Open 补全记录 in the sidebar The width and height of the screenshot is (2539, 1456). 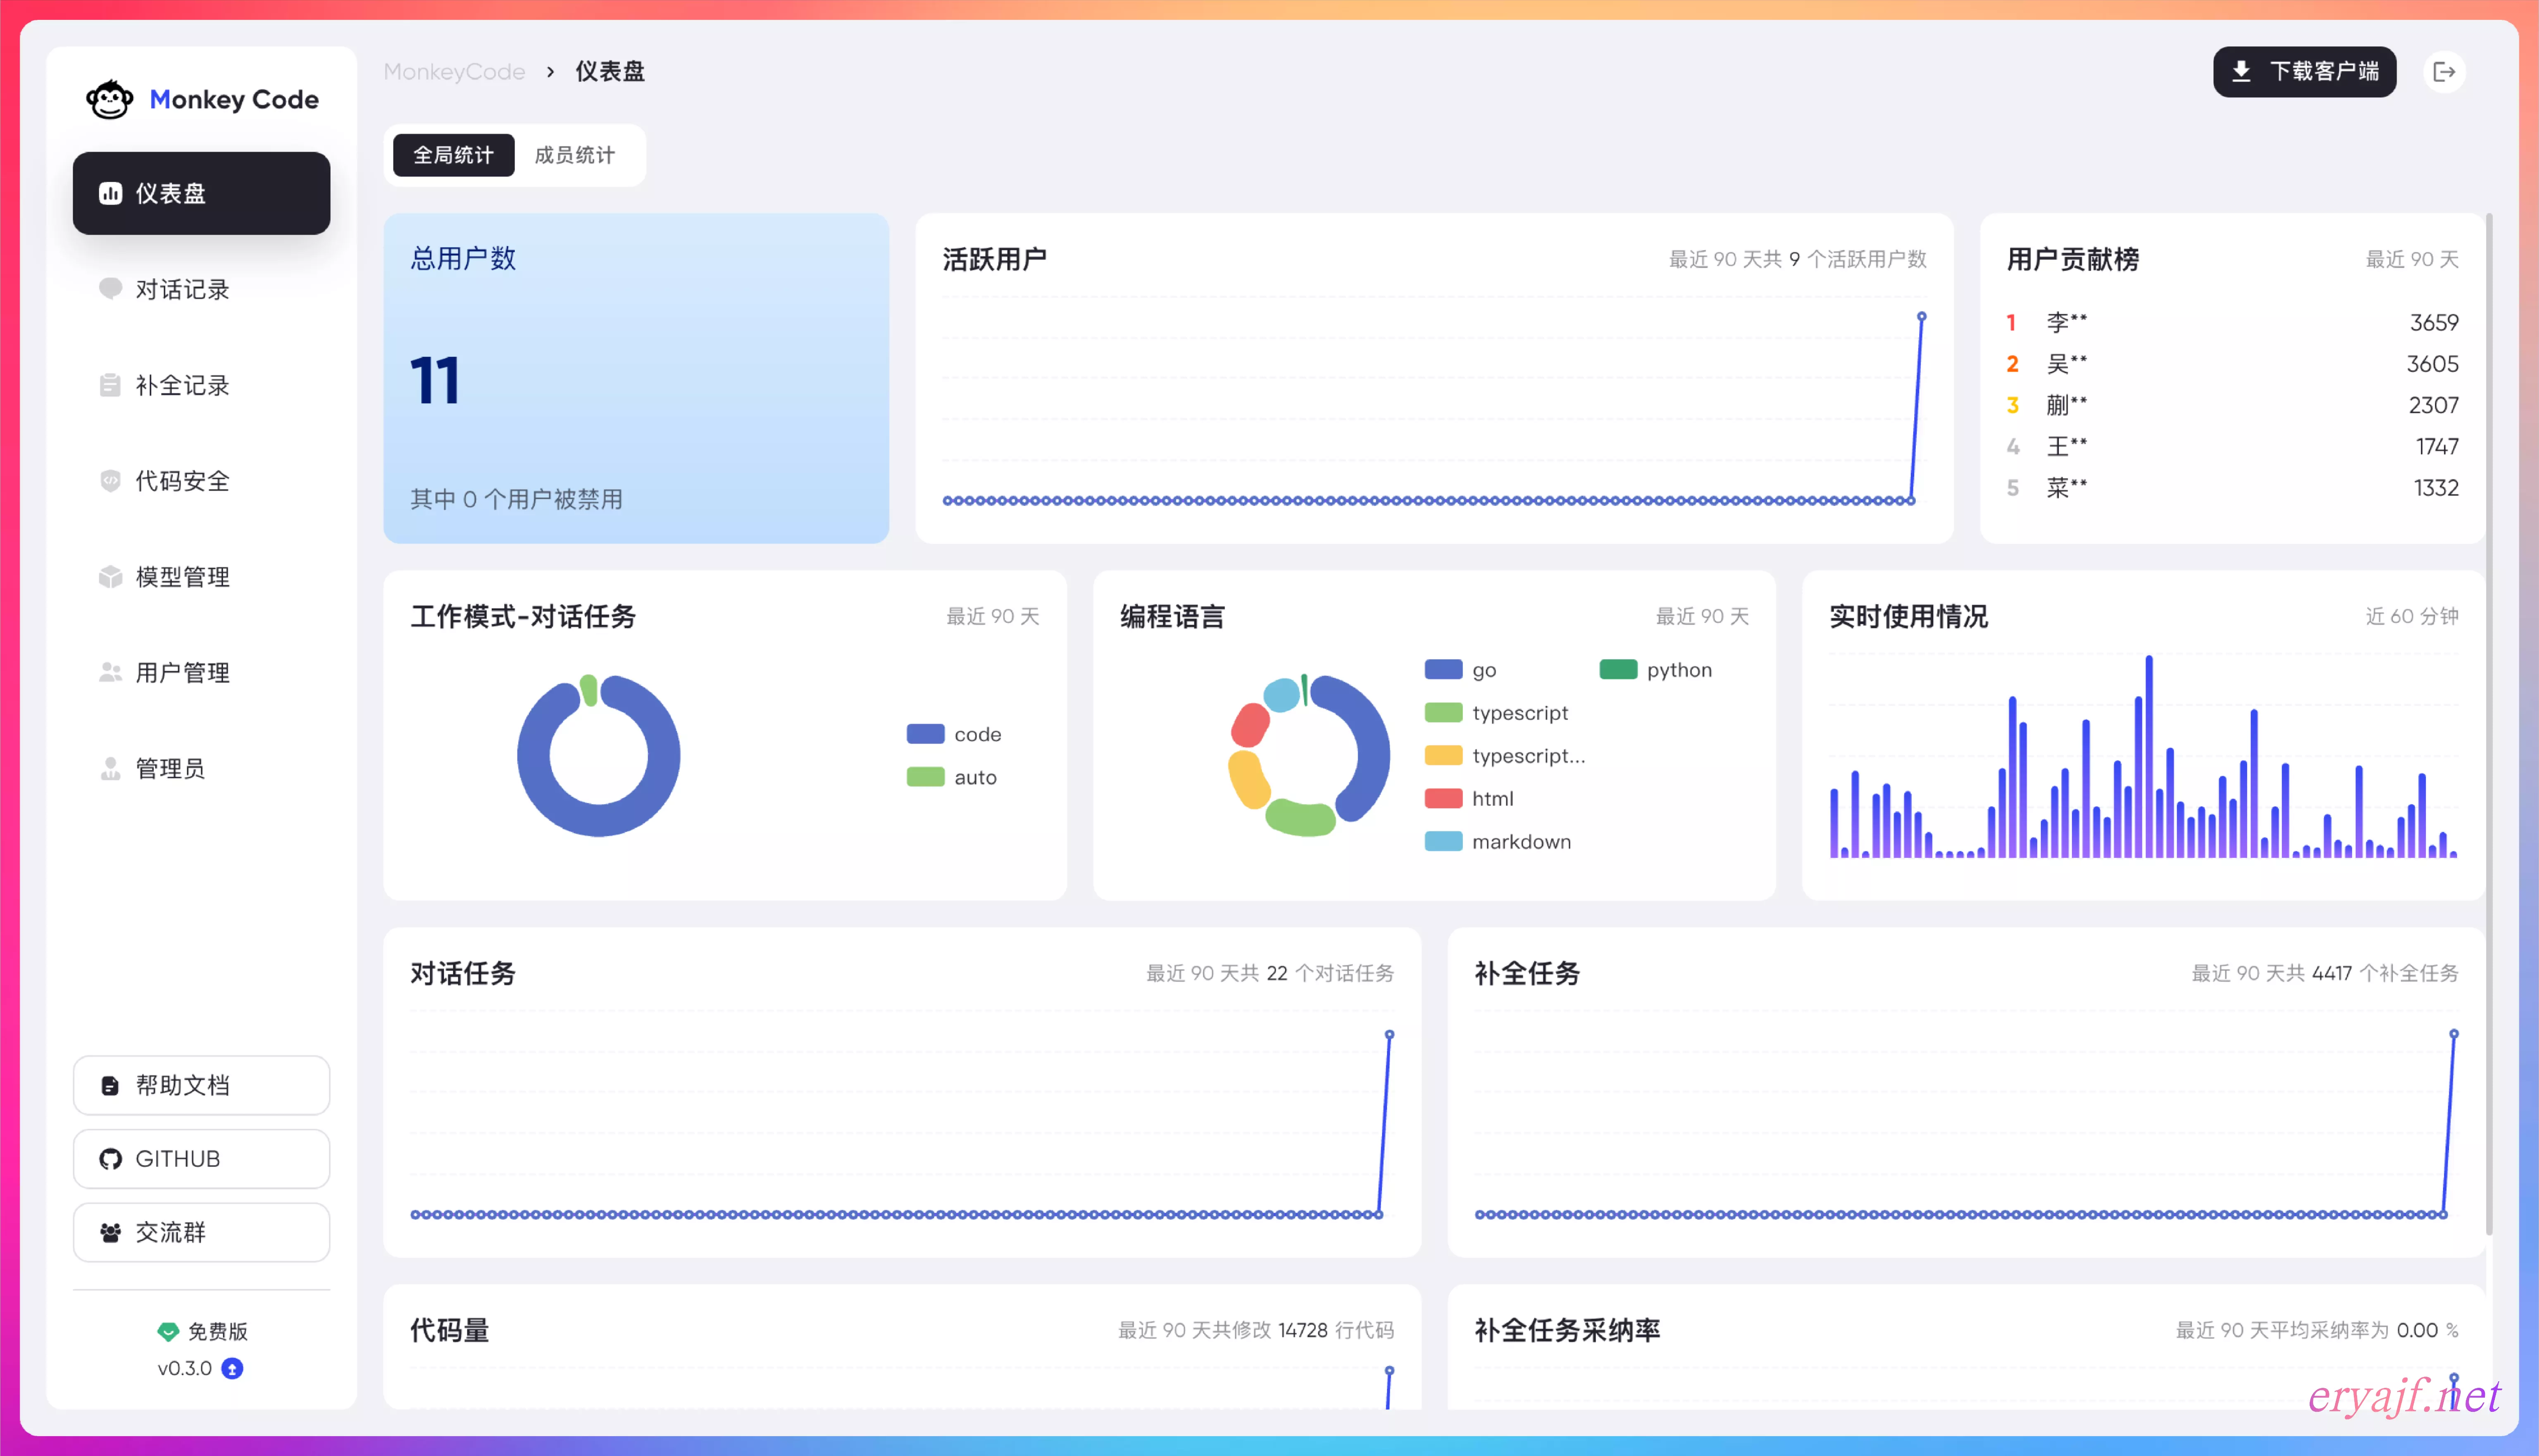point(201,385)
